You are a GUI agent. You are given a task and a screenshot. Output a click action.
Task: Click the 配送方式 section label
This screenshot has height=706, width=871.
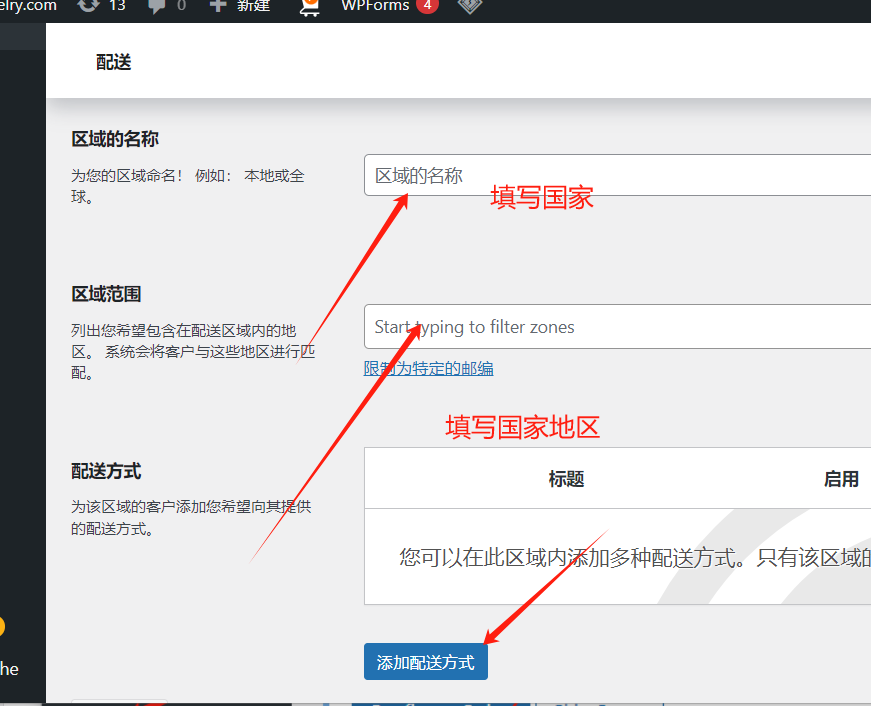(106, 471)
